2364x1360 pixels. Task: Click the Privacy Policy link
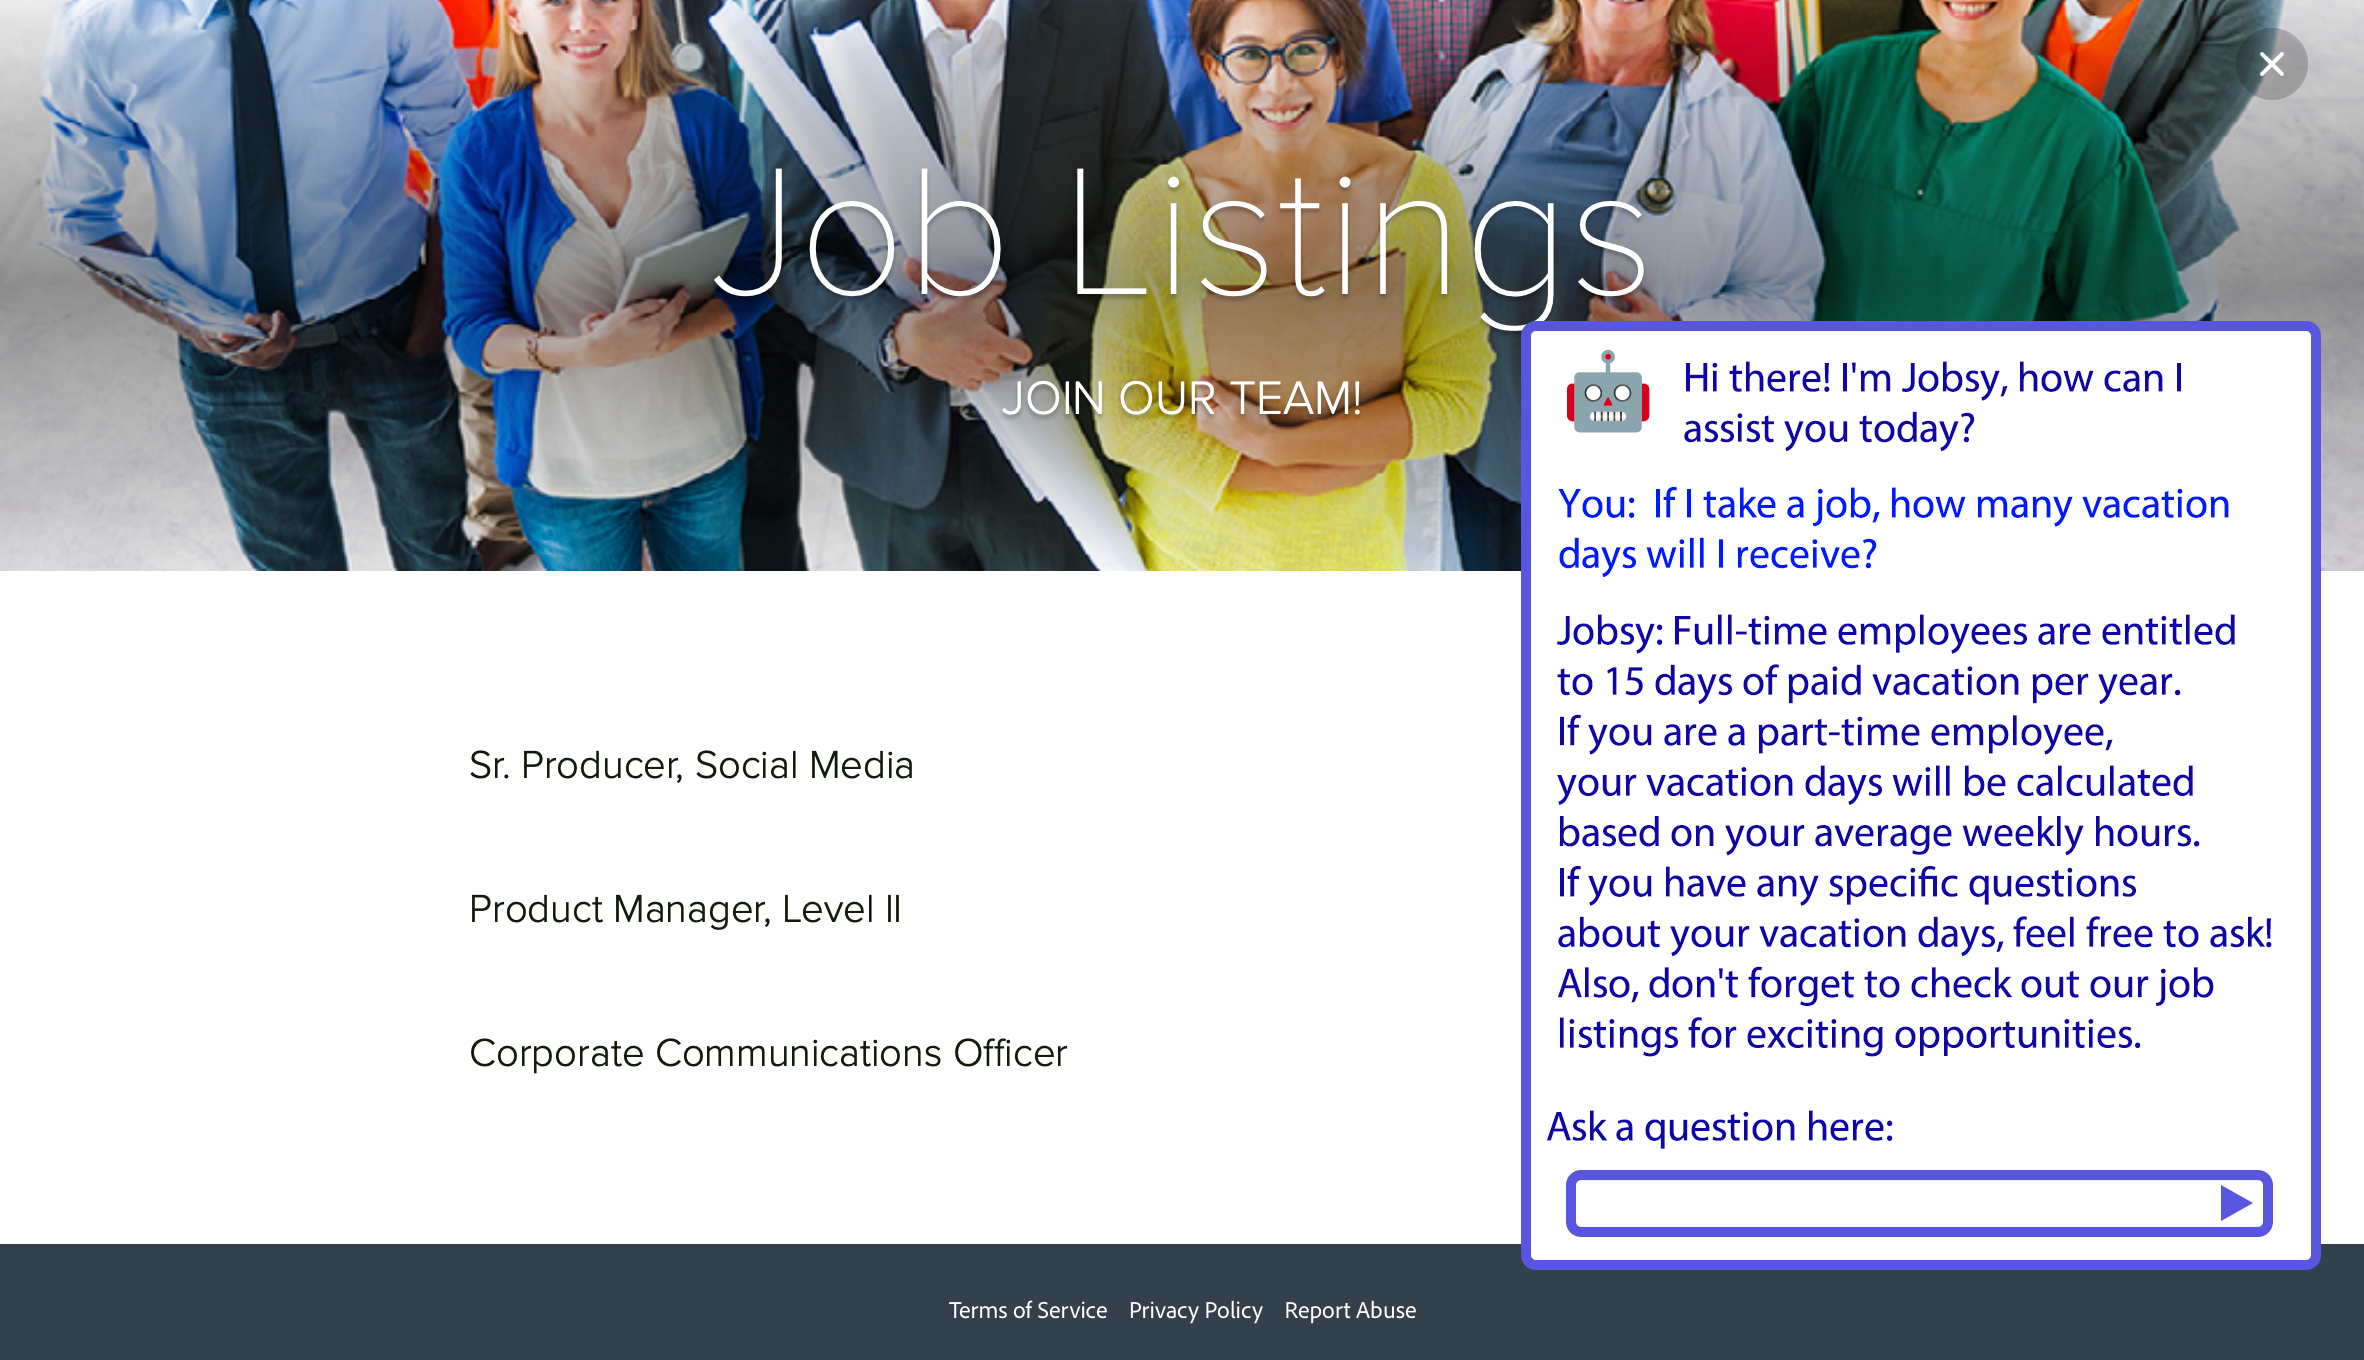pos(1195,1310)
